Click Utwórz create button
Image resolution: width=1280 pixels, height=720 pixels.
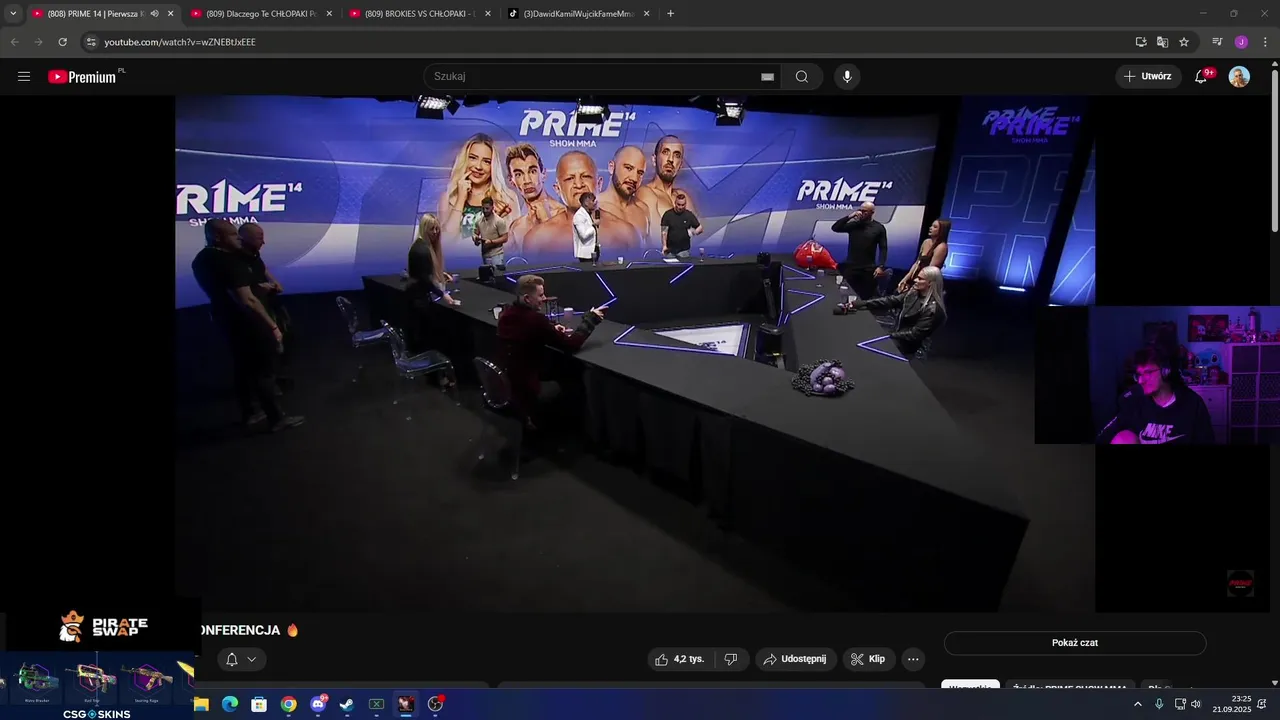(1148, 76)
